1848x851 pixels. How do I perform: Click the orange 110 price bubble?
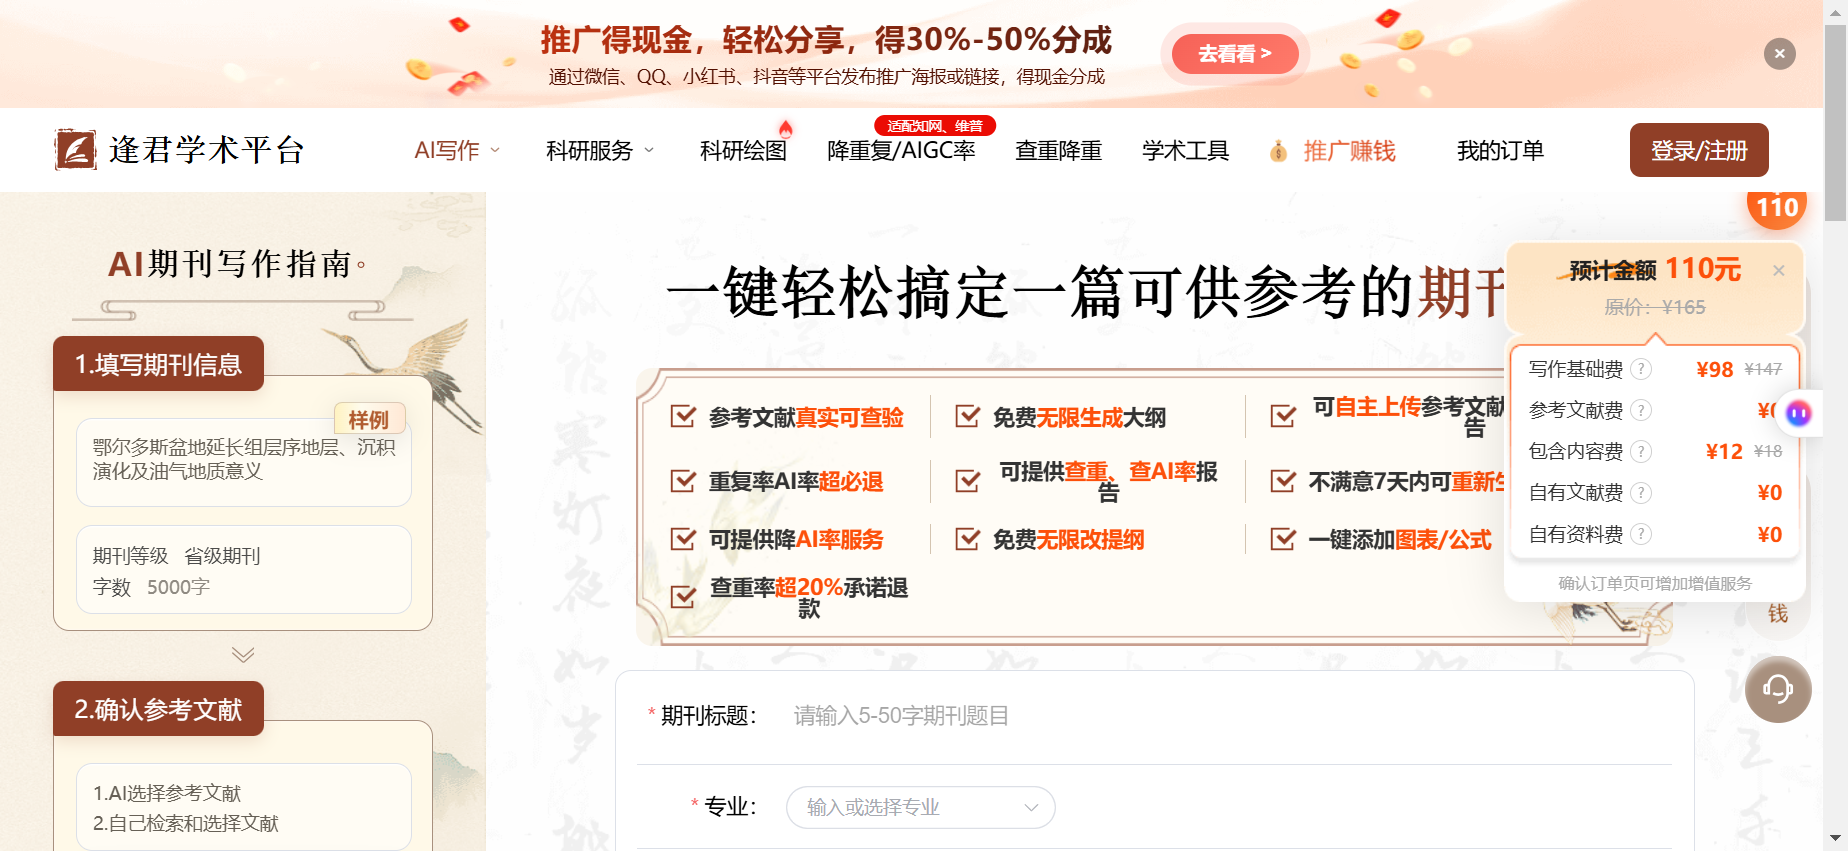(x=1777, y=207)
